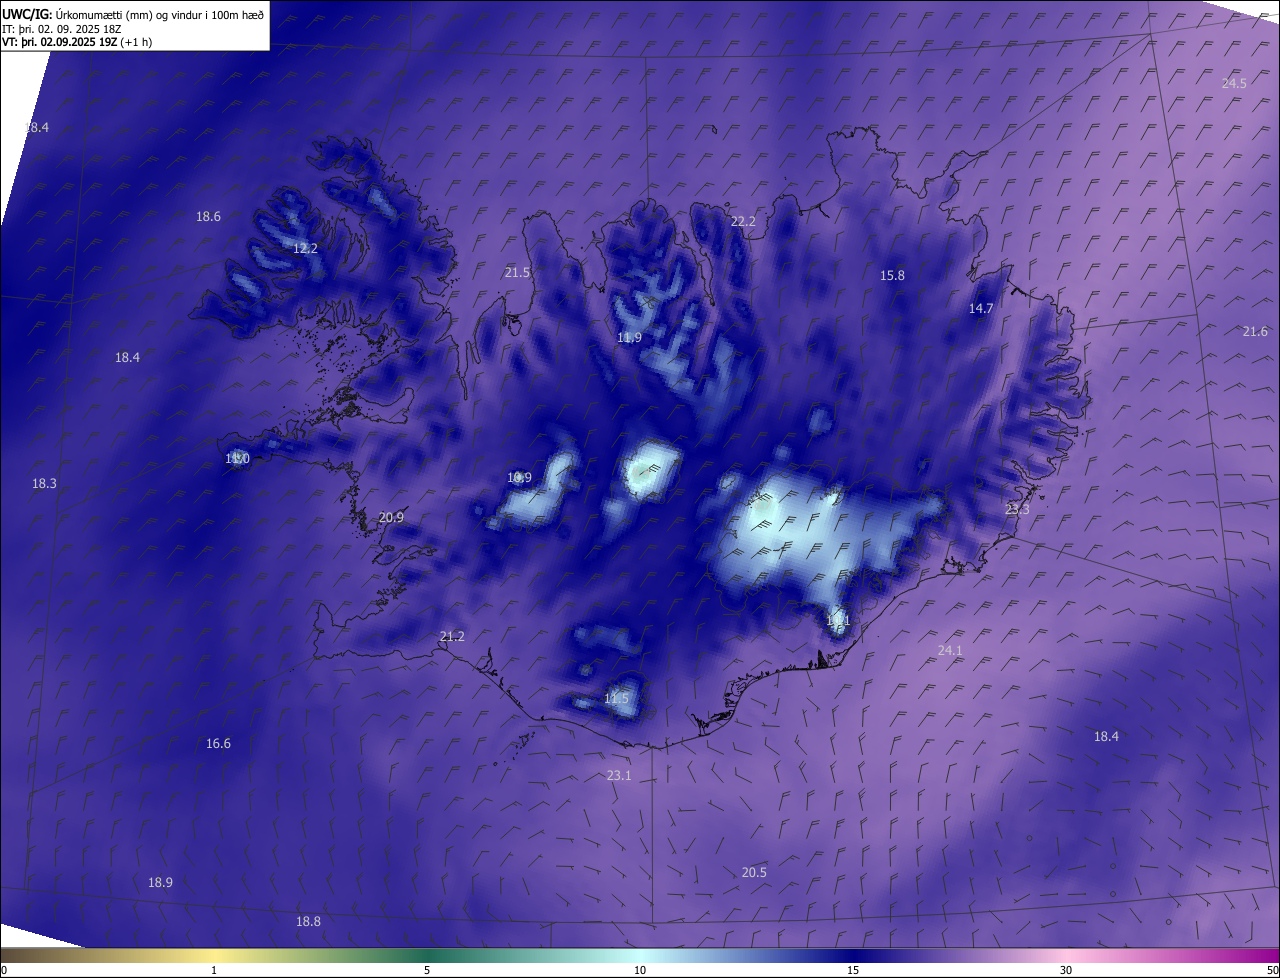Click the 11.0 value label
The height and width of the screenshot is (978, 1280).
(x=237, y=458)
